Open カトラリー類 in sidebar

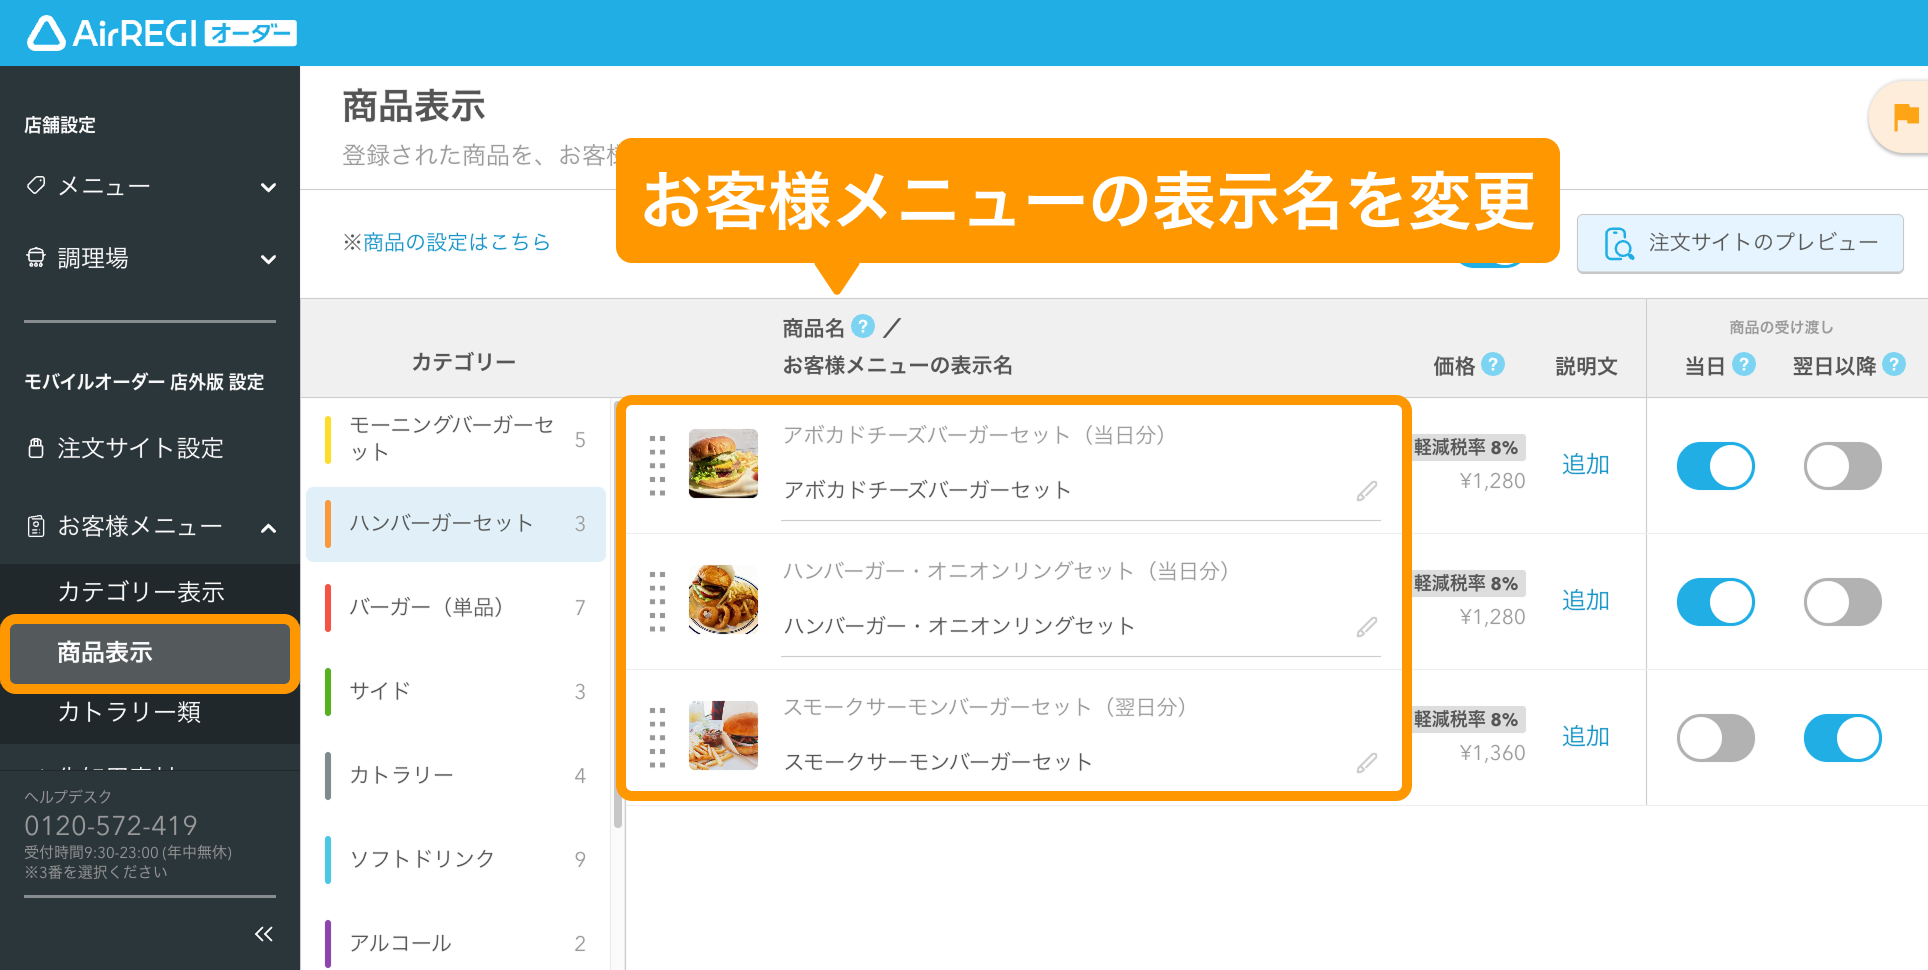coord(150,712)
